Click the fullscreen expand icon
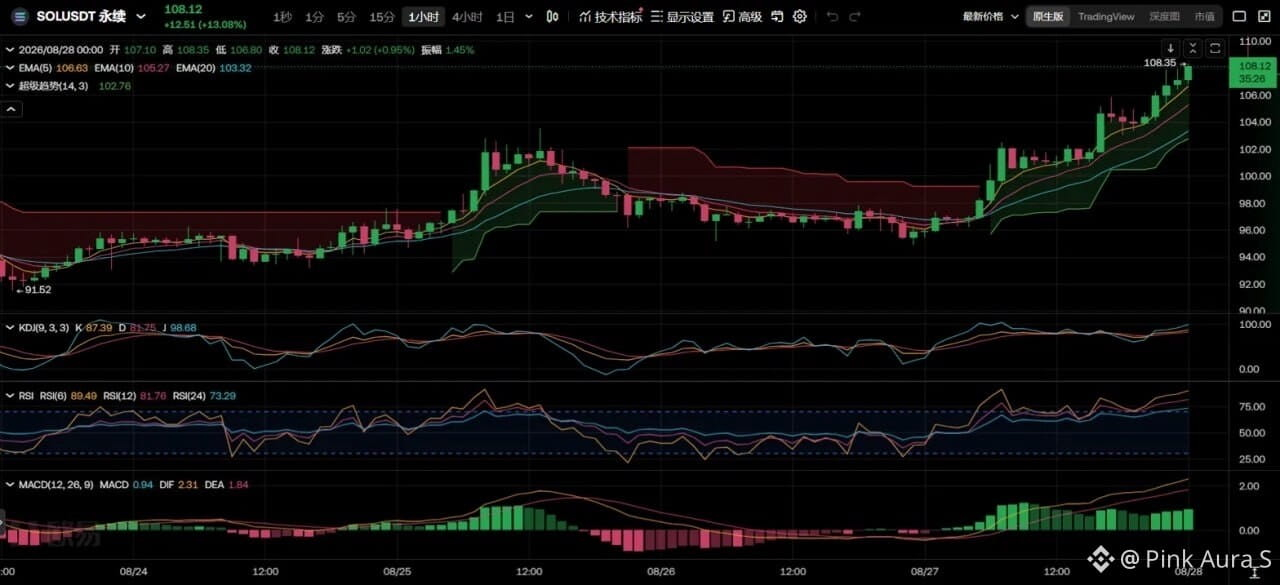This screenshot has width=1280, height=585. 1263,17
